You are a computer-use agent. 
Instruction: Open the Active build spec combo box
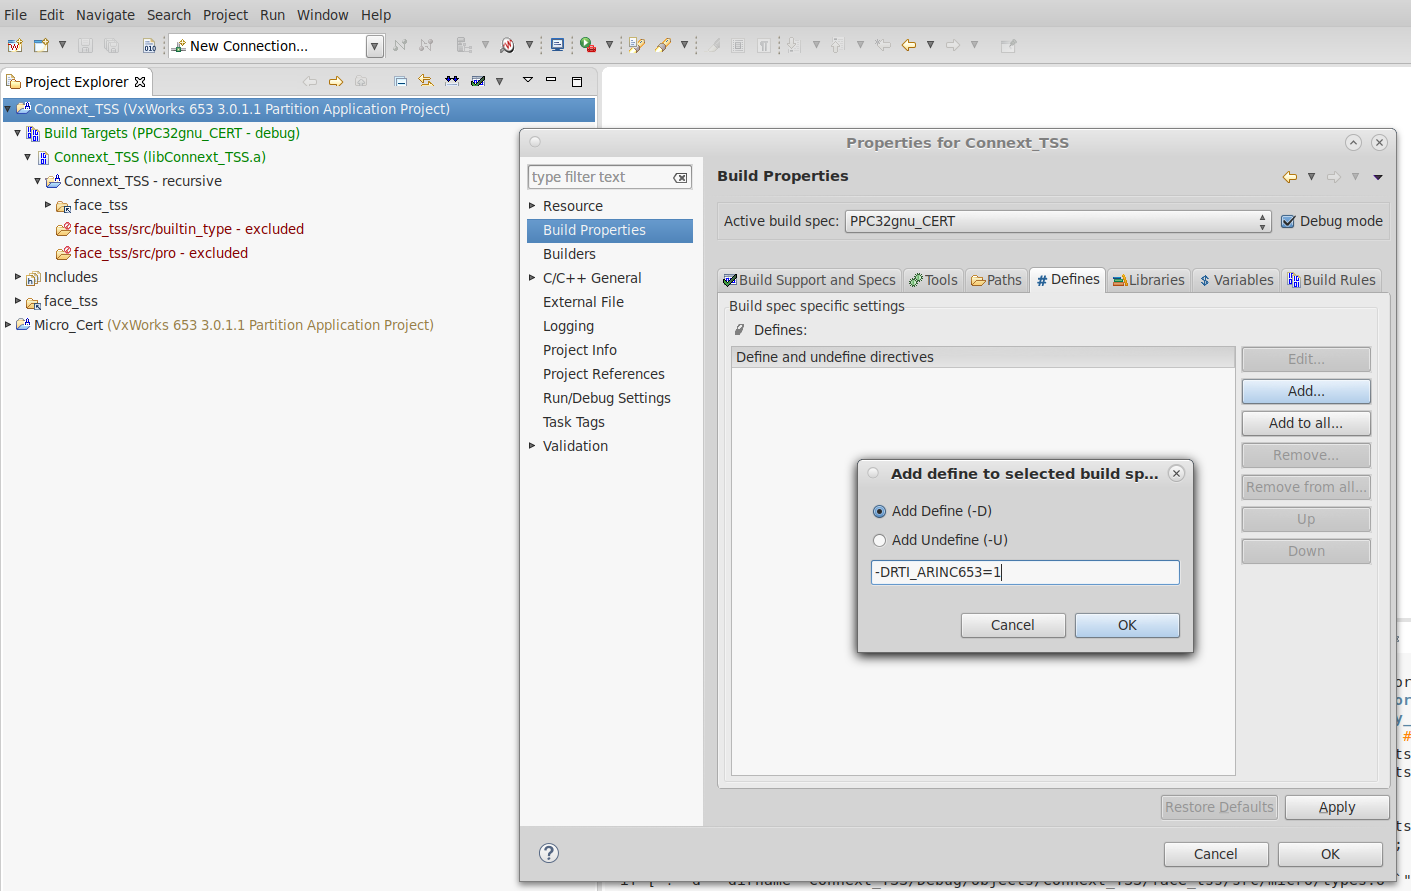[x=1058, y=221]
